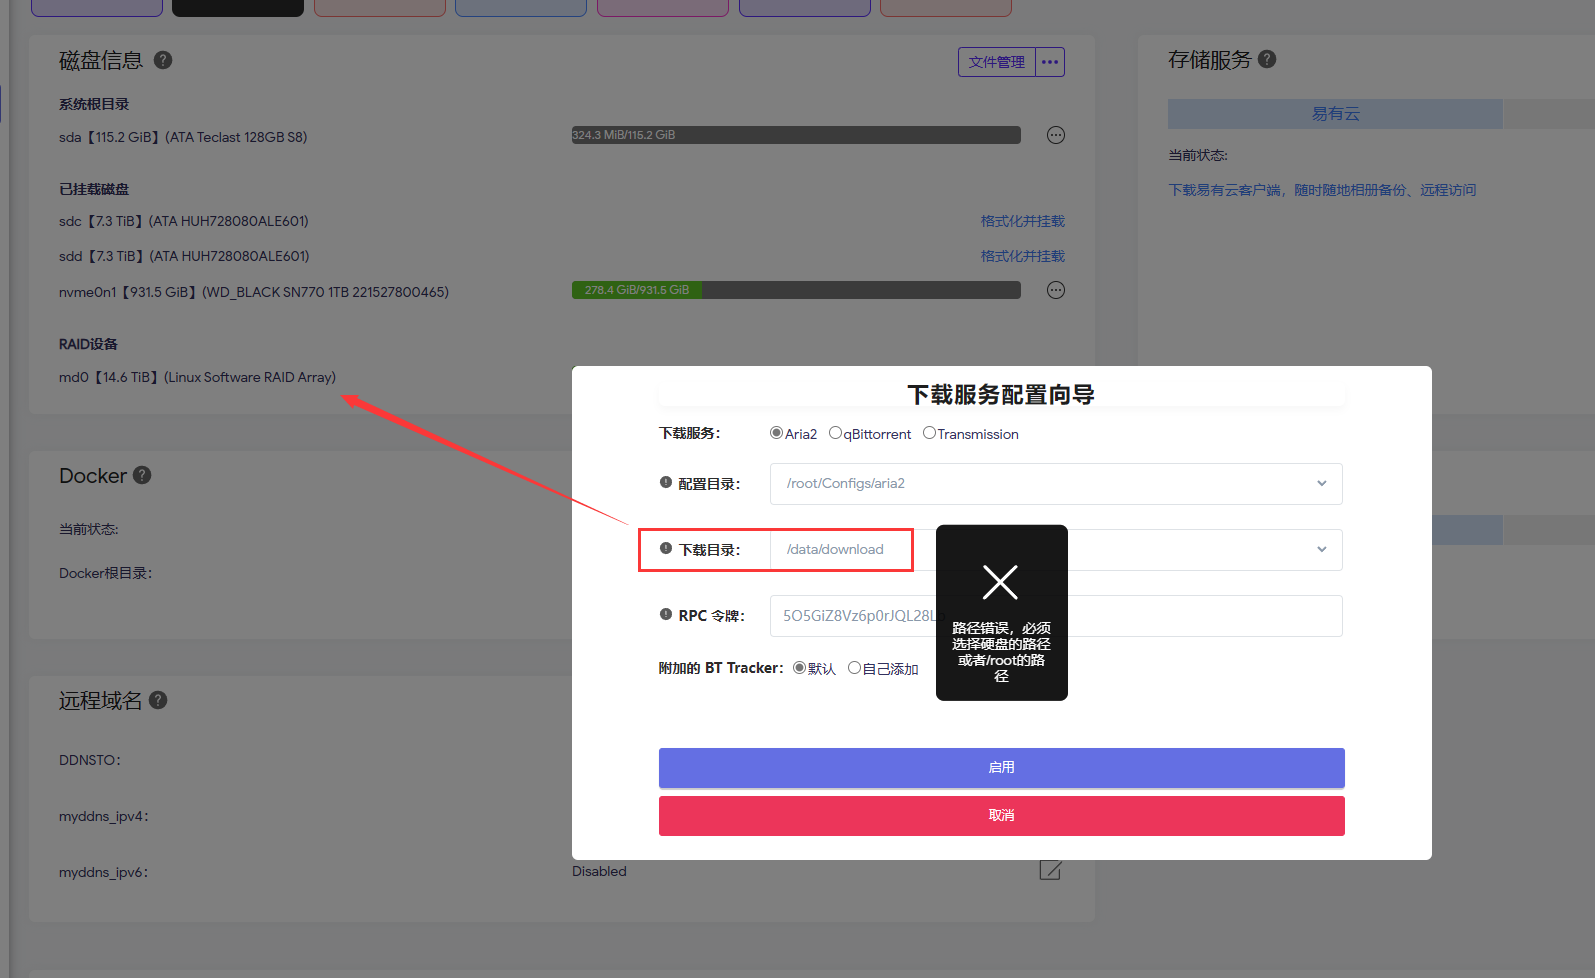Click the help icon beside 磁盘信息

click(x=163, y=60)
